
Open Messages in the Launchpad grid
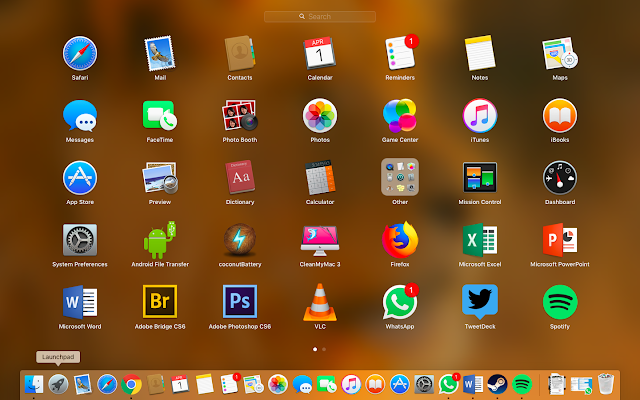80,116
